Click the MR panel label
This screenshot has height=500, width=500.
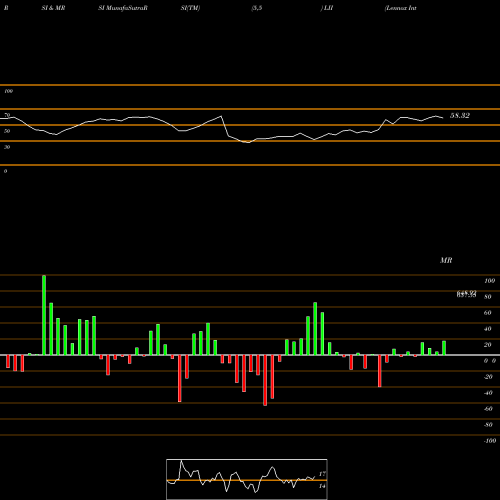pyautogui.click(x=446, y=260)
